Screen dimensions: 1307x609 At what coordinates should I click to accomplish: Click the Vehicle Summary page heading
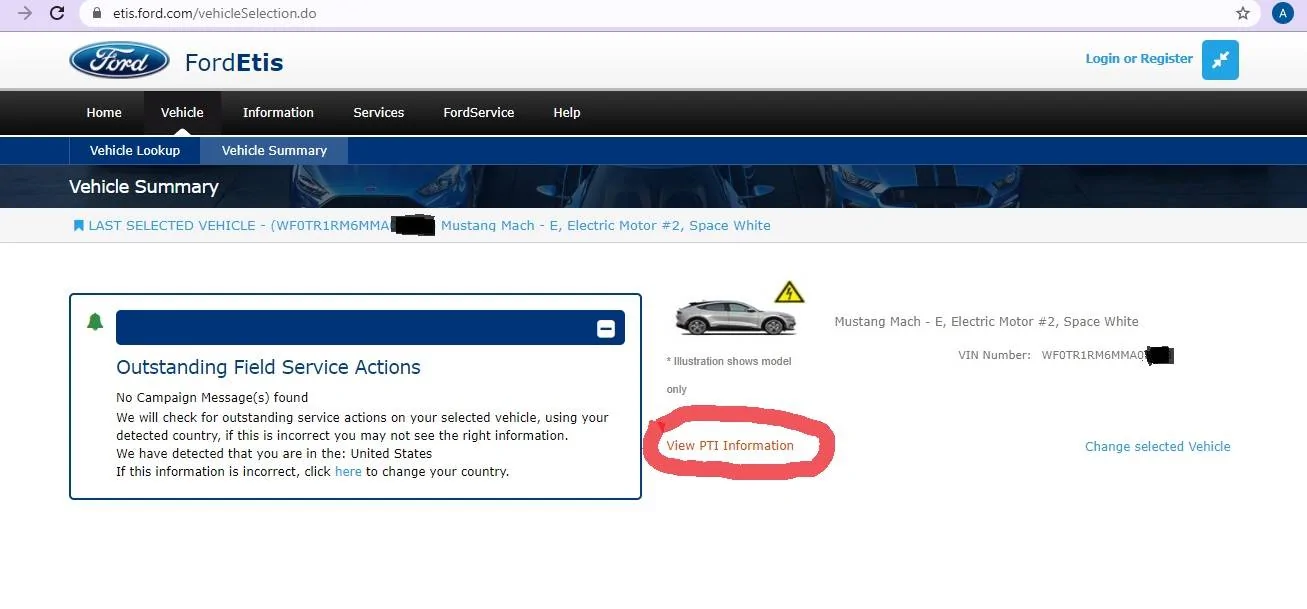[x=144, y=187]
